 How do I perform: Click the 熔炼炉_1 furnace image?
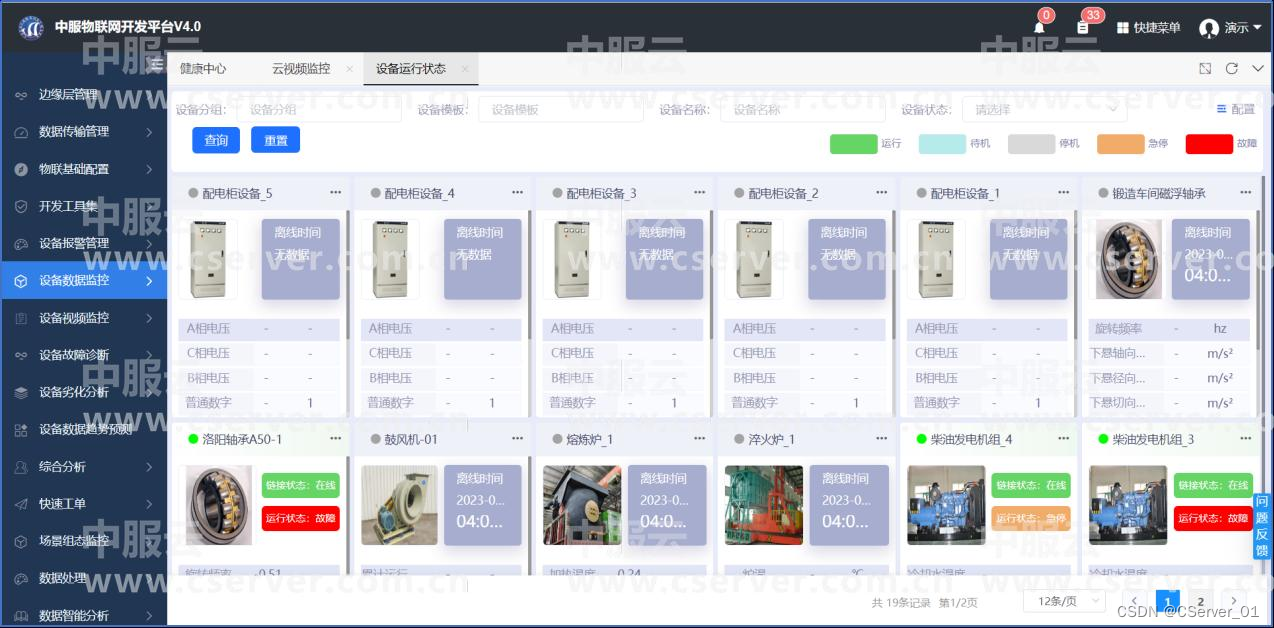click(x=581, y=505)
